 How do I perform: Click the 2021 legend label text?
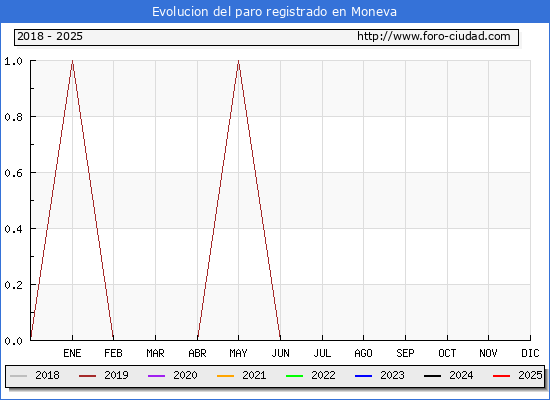(x=254, y=375)
